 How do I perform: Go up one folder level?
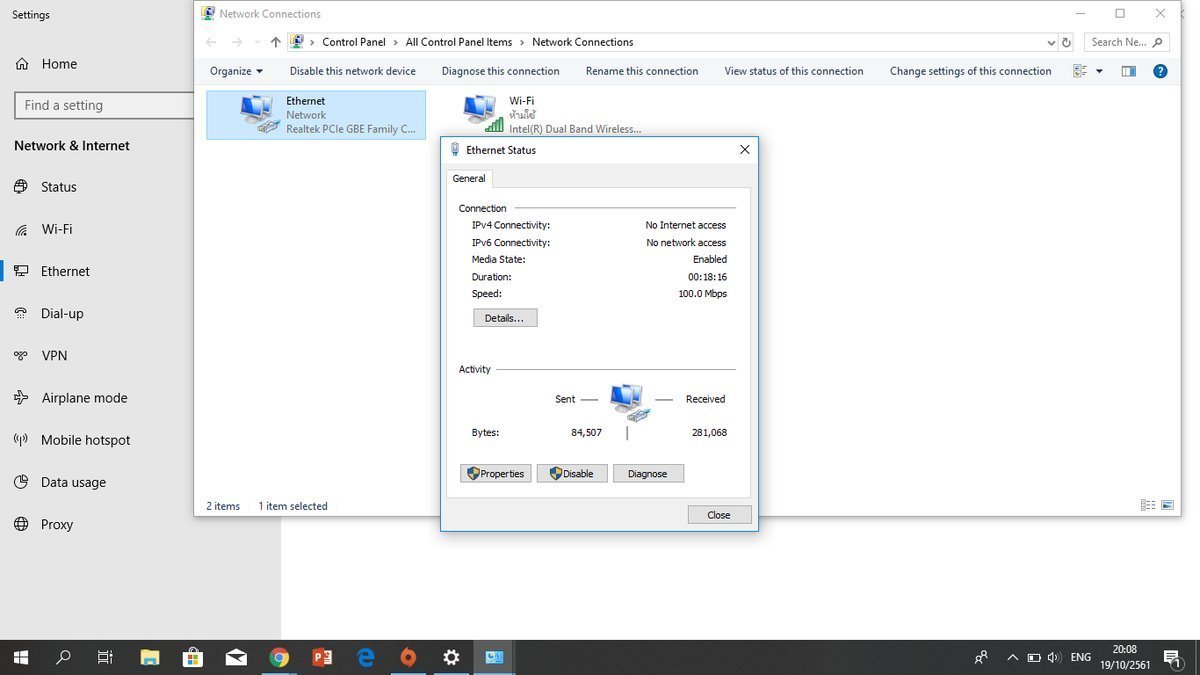276,42
